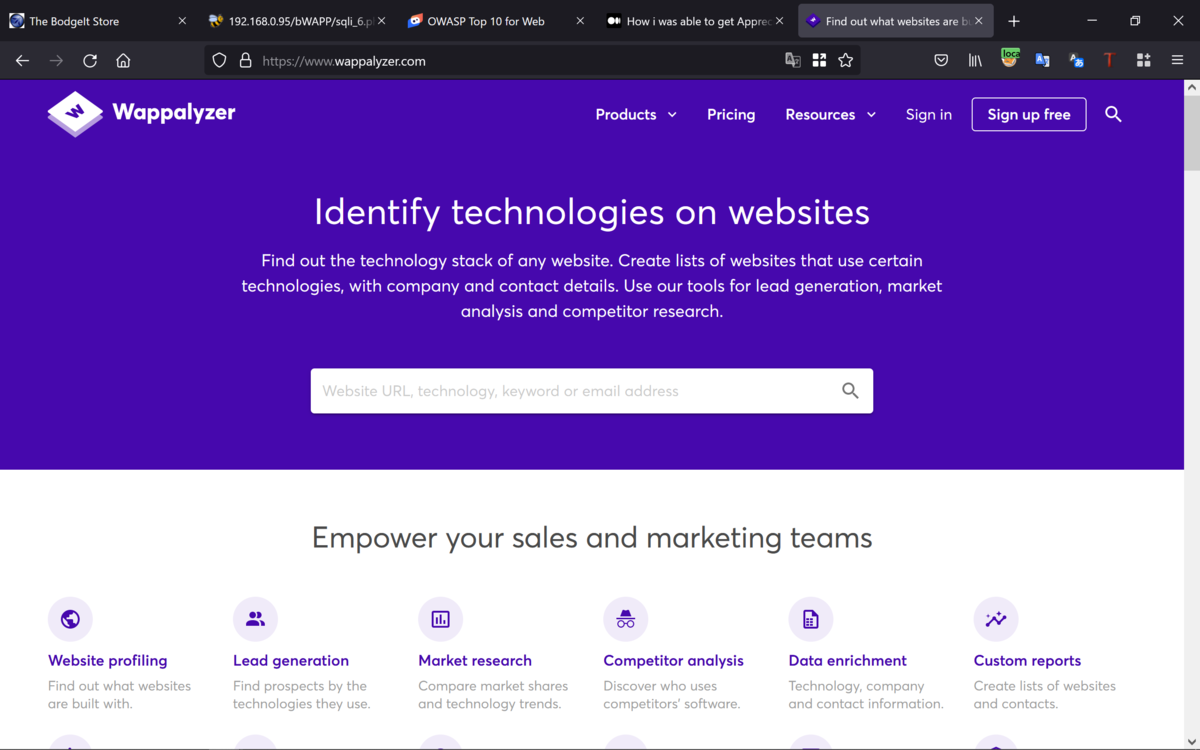Open the Pocket save icon
Viewport: 1200px width, 750px height.
tap(941, 61)
